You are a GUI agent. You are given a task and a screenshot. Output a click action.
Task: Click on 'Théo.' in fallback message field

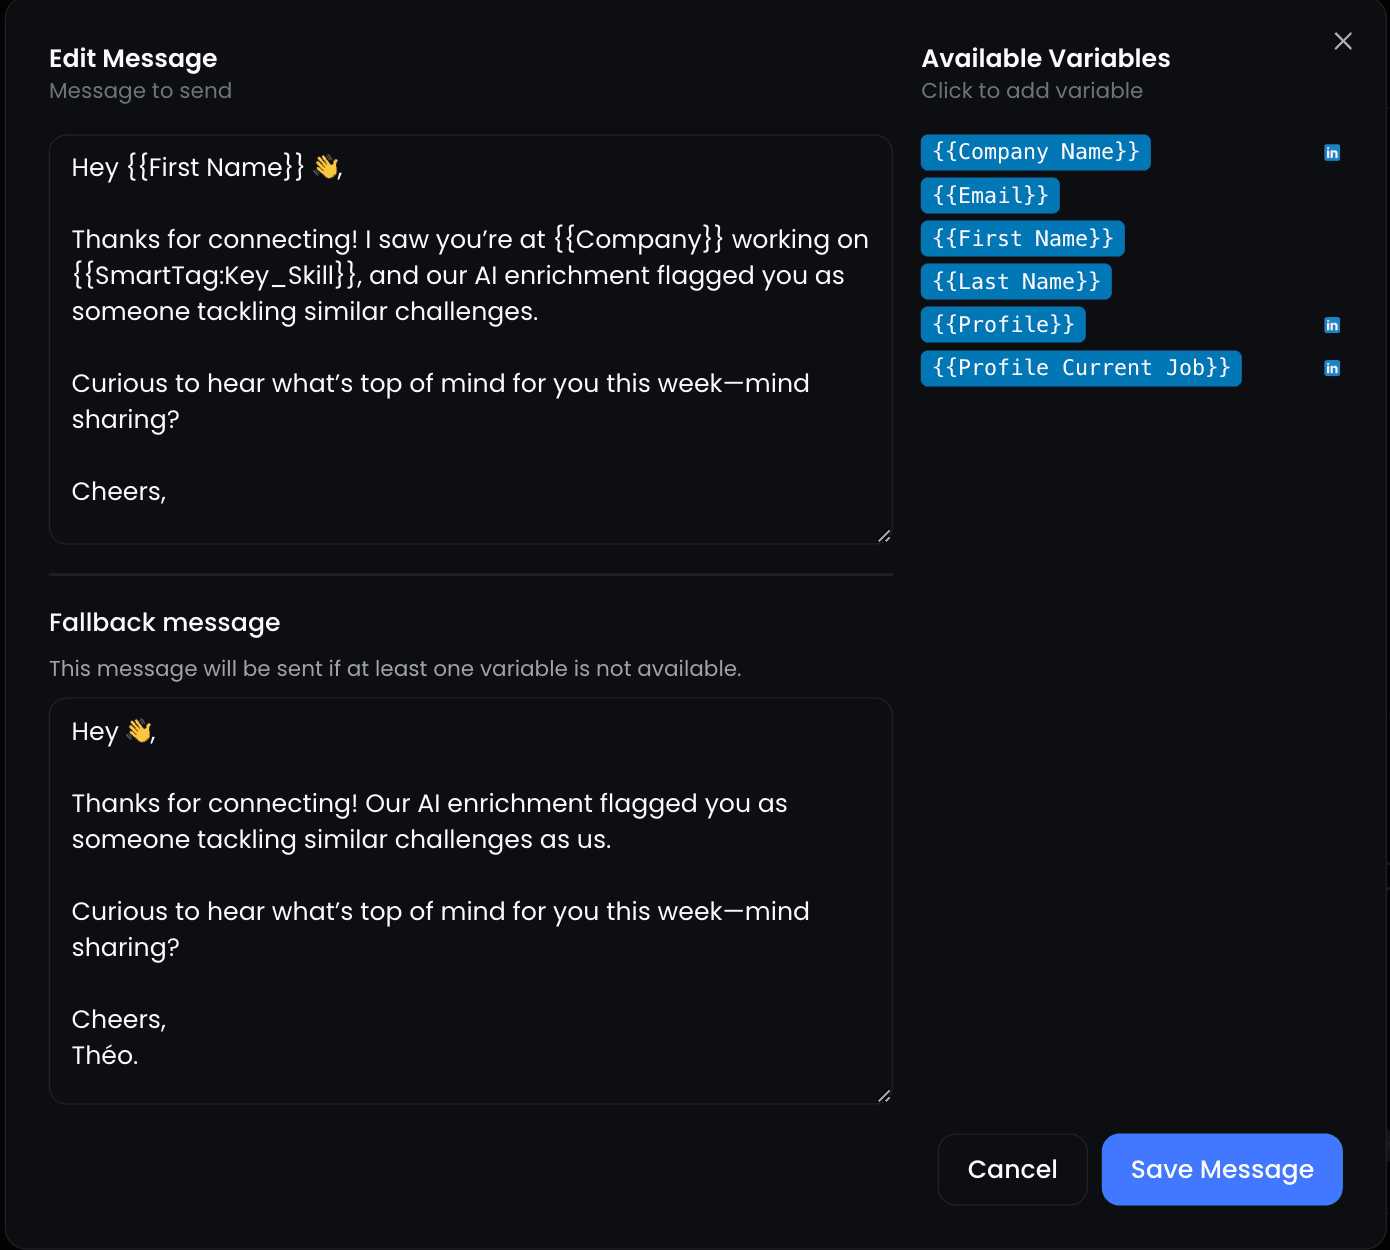tap(105, 1055)
